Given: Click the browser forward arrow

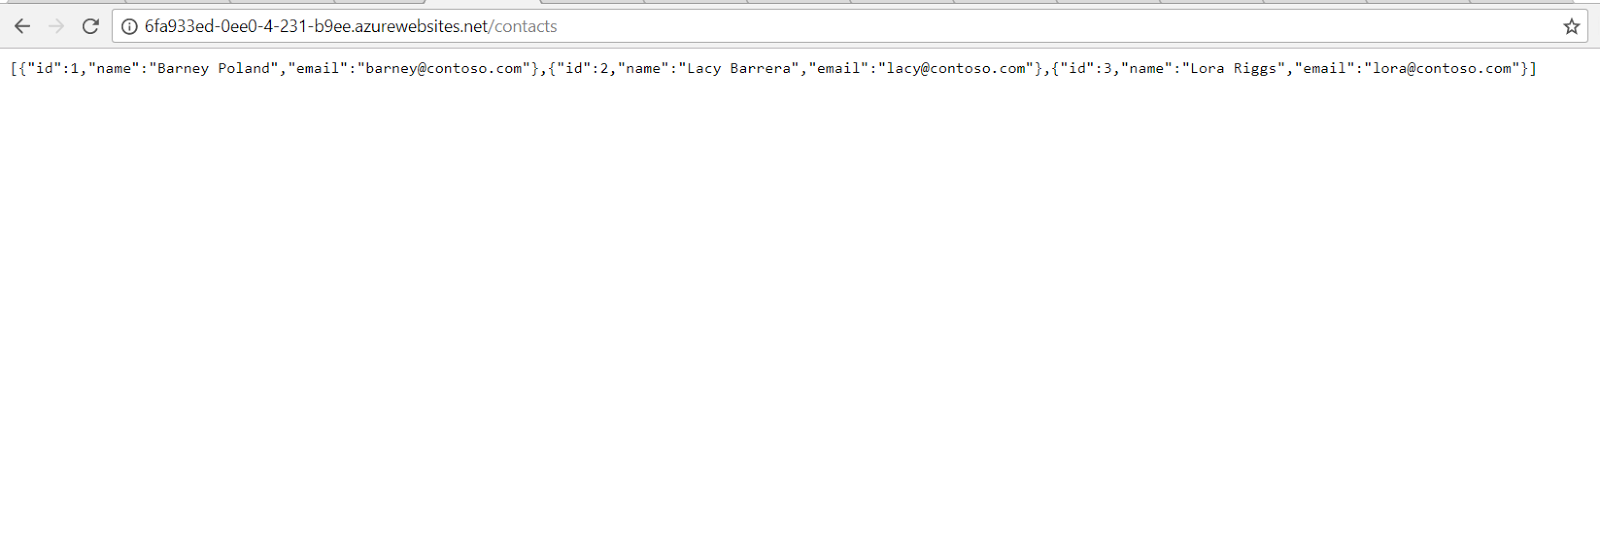Looking at the screenshot, I should (x=56, y=26).
